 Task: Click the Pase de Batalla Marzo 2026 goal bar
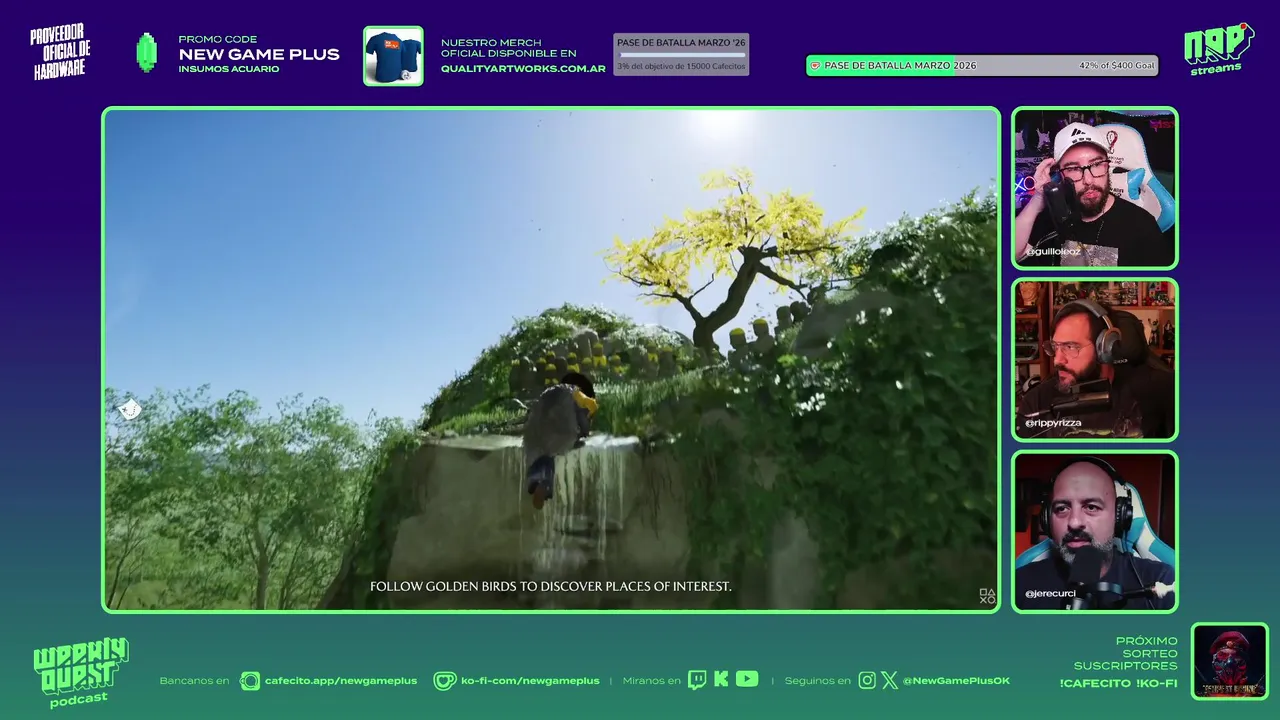982,65
